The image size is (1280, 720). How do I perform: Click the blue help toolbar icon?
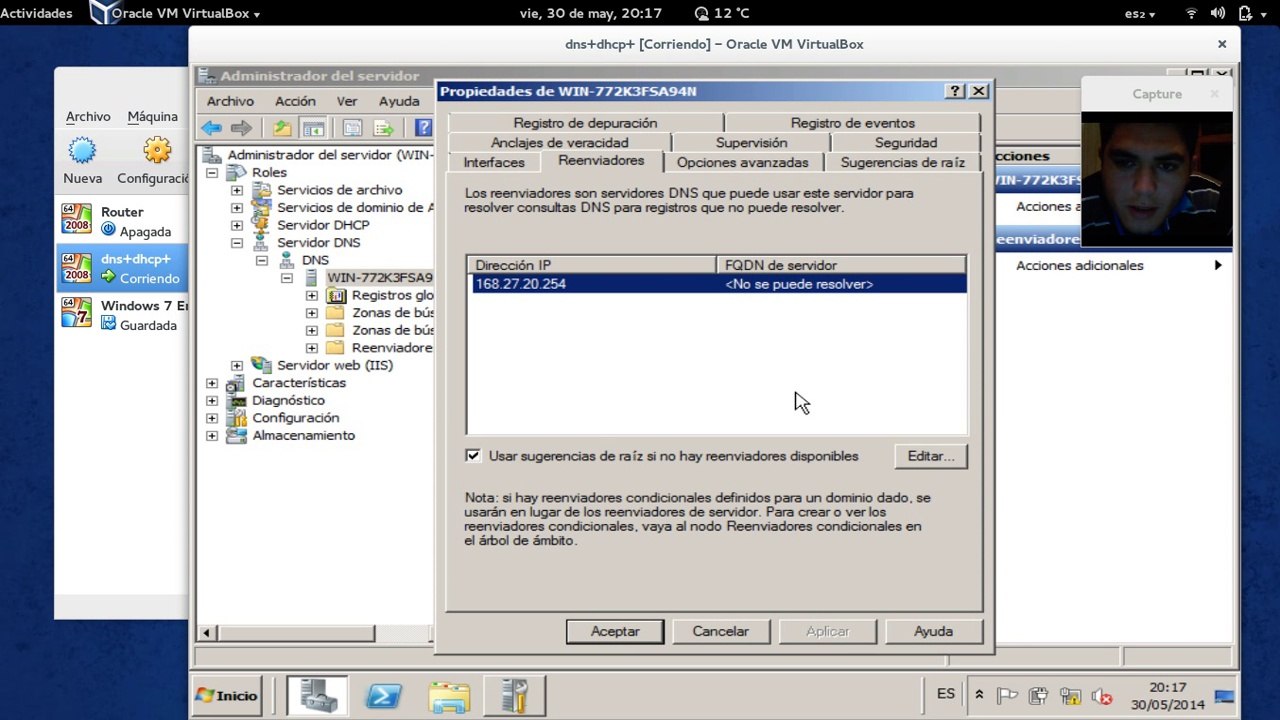point(423,128)
